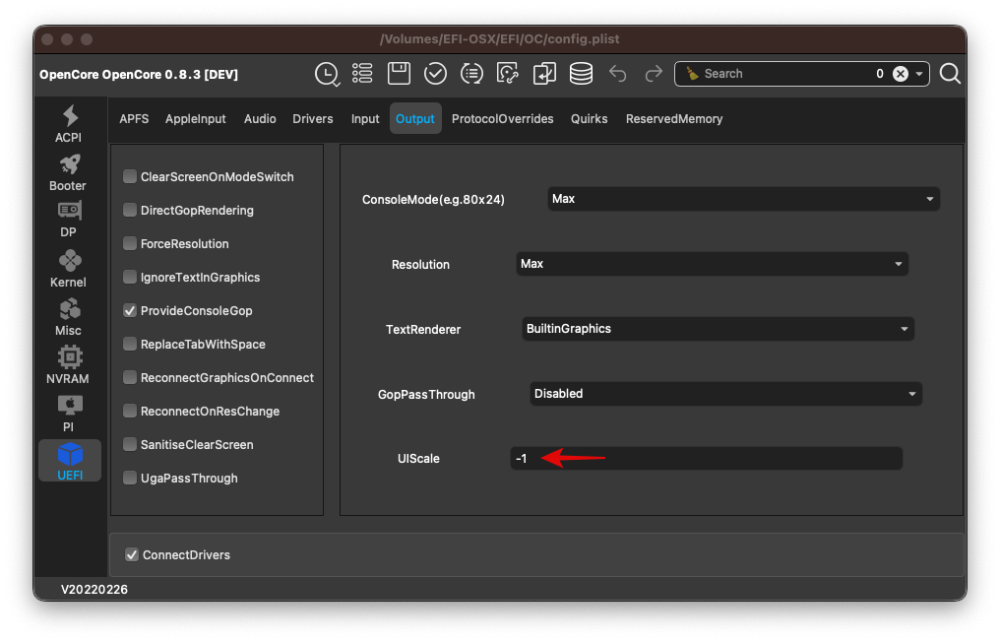Click the UIScale value field

coord(706,458)
